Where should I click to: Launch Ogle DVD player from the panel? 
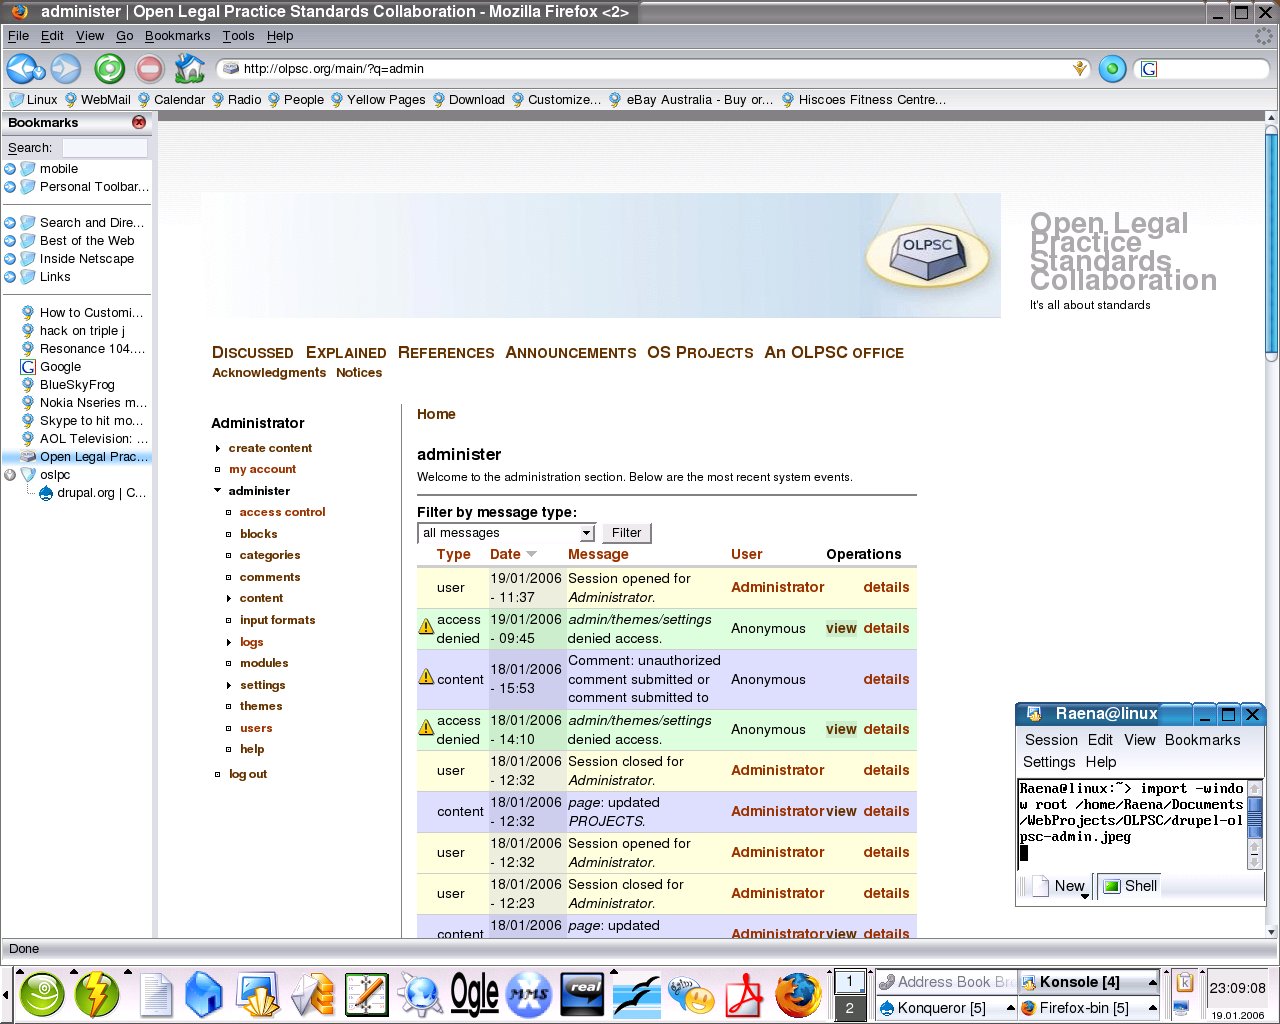click(x=474, y=995)
